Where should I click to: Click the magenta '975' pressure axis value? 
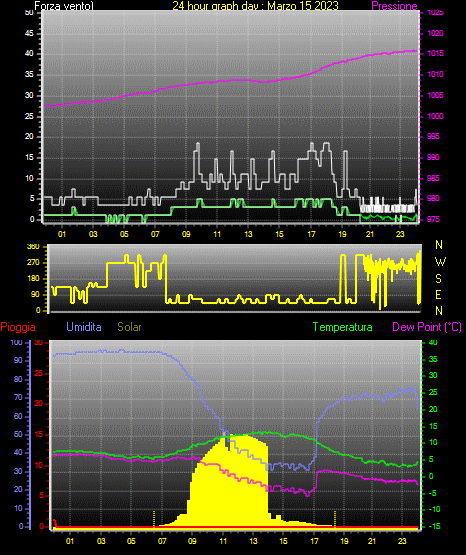click(x=434, y=219)
